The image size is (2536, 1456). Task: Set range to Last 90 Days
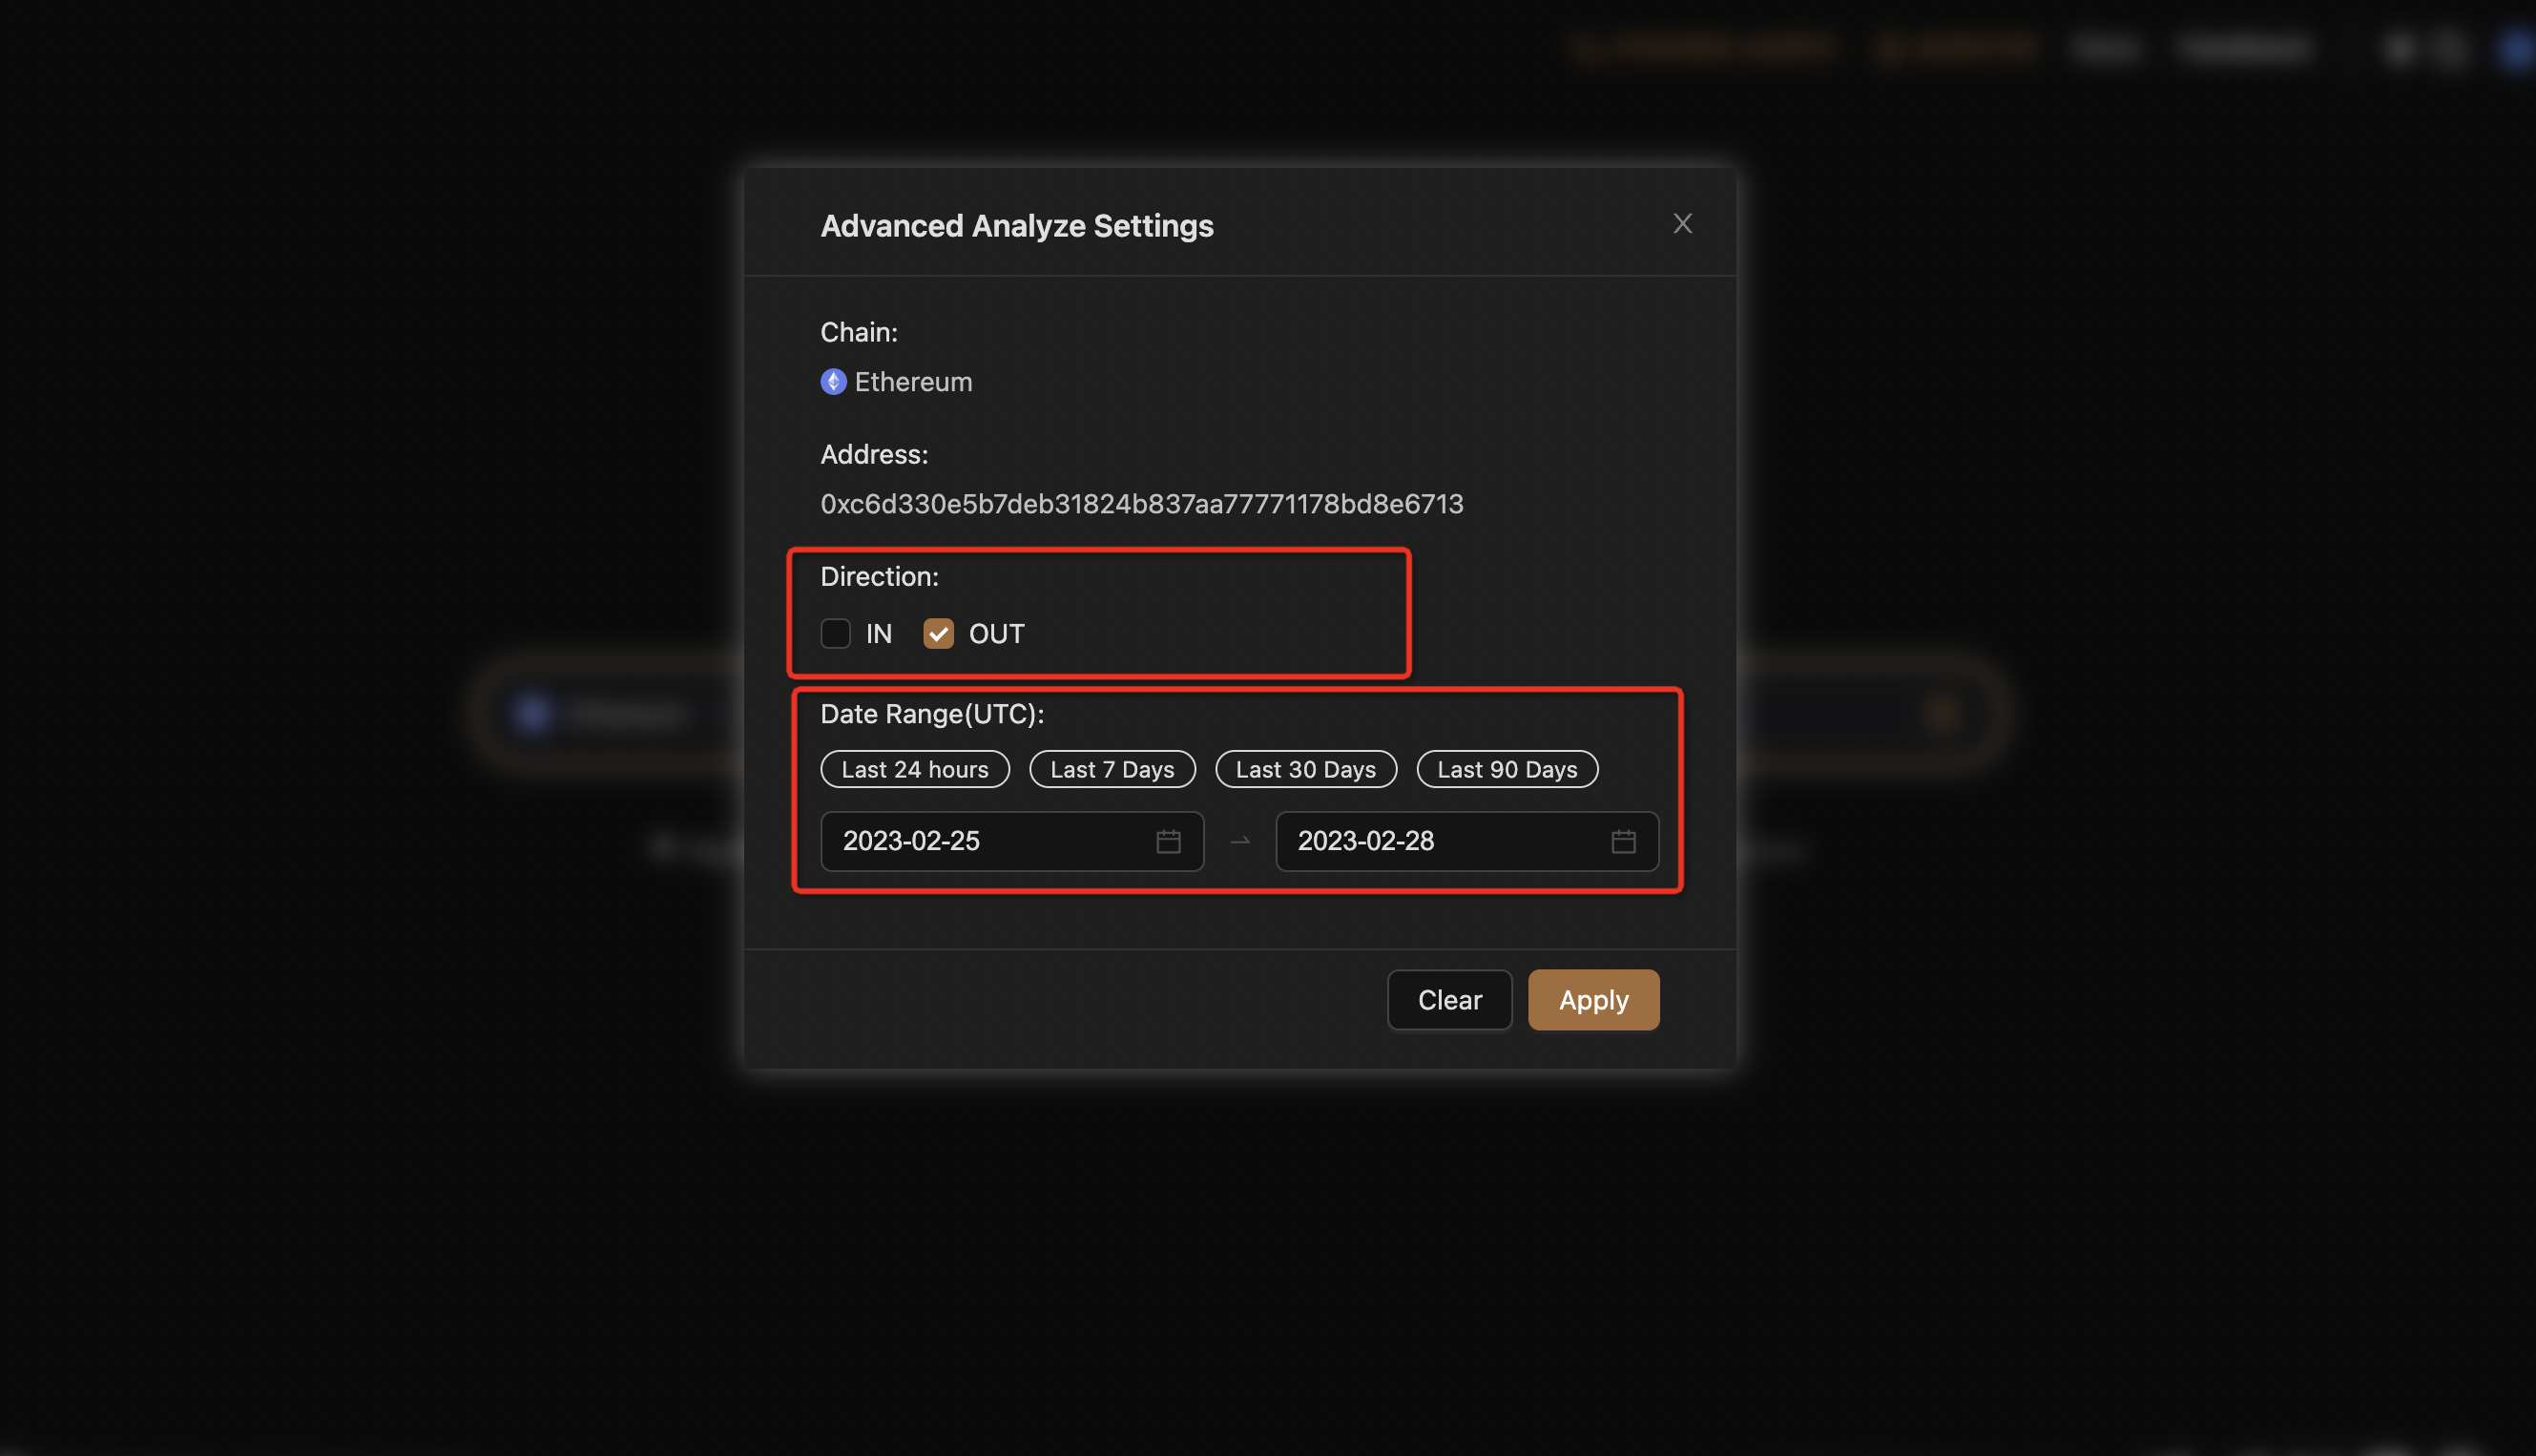pyautogui.click(x=1506, y=769)
